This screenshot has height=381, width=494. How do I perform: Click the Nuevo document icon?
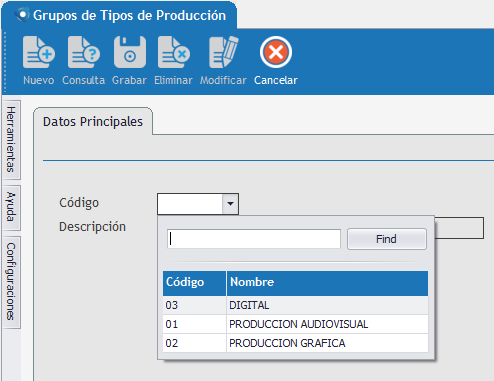(x=39, y=52)
